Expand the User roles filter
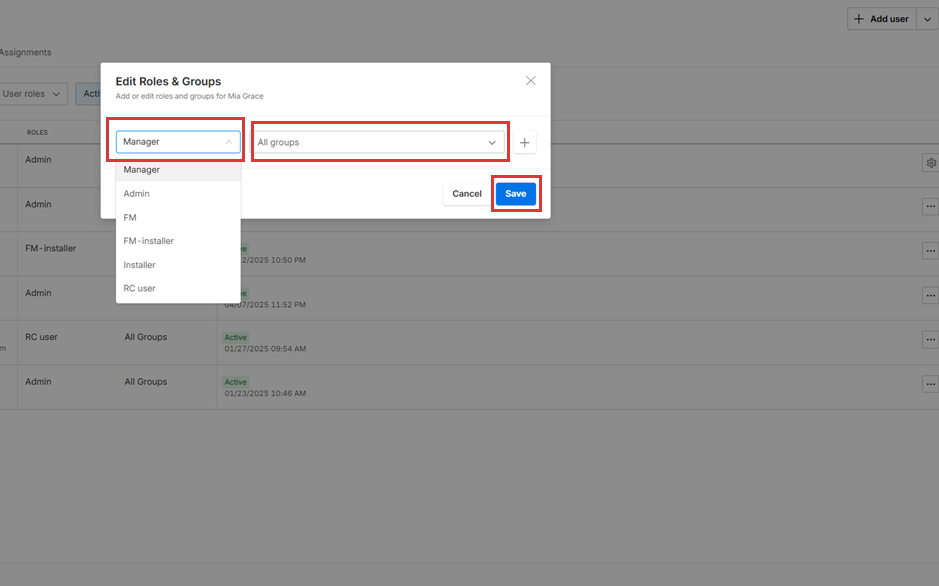This screenshot has width=939, height=586. point(32,94)
